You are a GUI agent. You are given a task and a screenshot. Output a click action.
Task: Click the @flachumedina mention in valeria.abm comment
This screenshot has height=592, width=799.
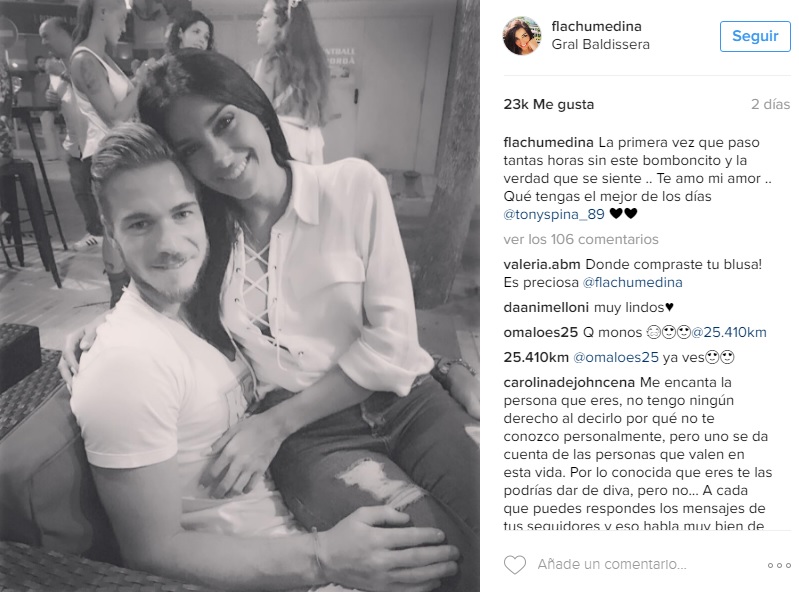(632, 282)
